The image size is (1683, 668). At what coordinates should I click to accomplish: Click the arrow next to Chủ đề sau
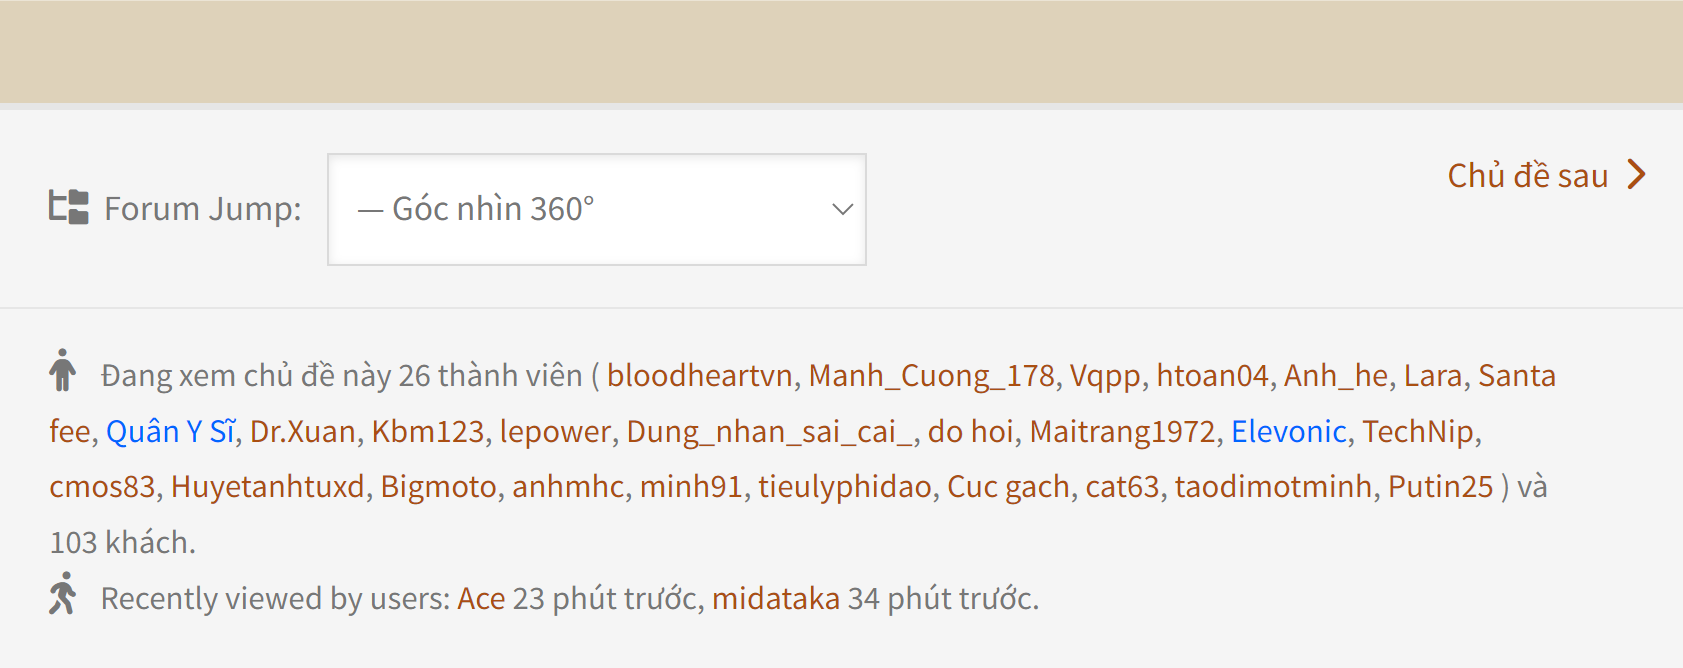pos(1636,175)
